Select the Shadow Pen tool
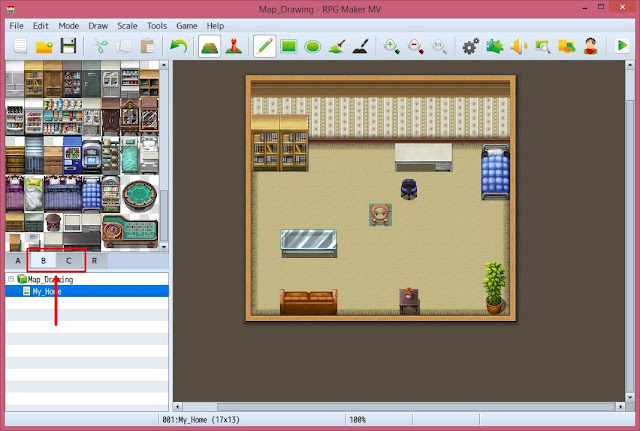 361,46
